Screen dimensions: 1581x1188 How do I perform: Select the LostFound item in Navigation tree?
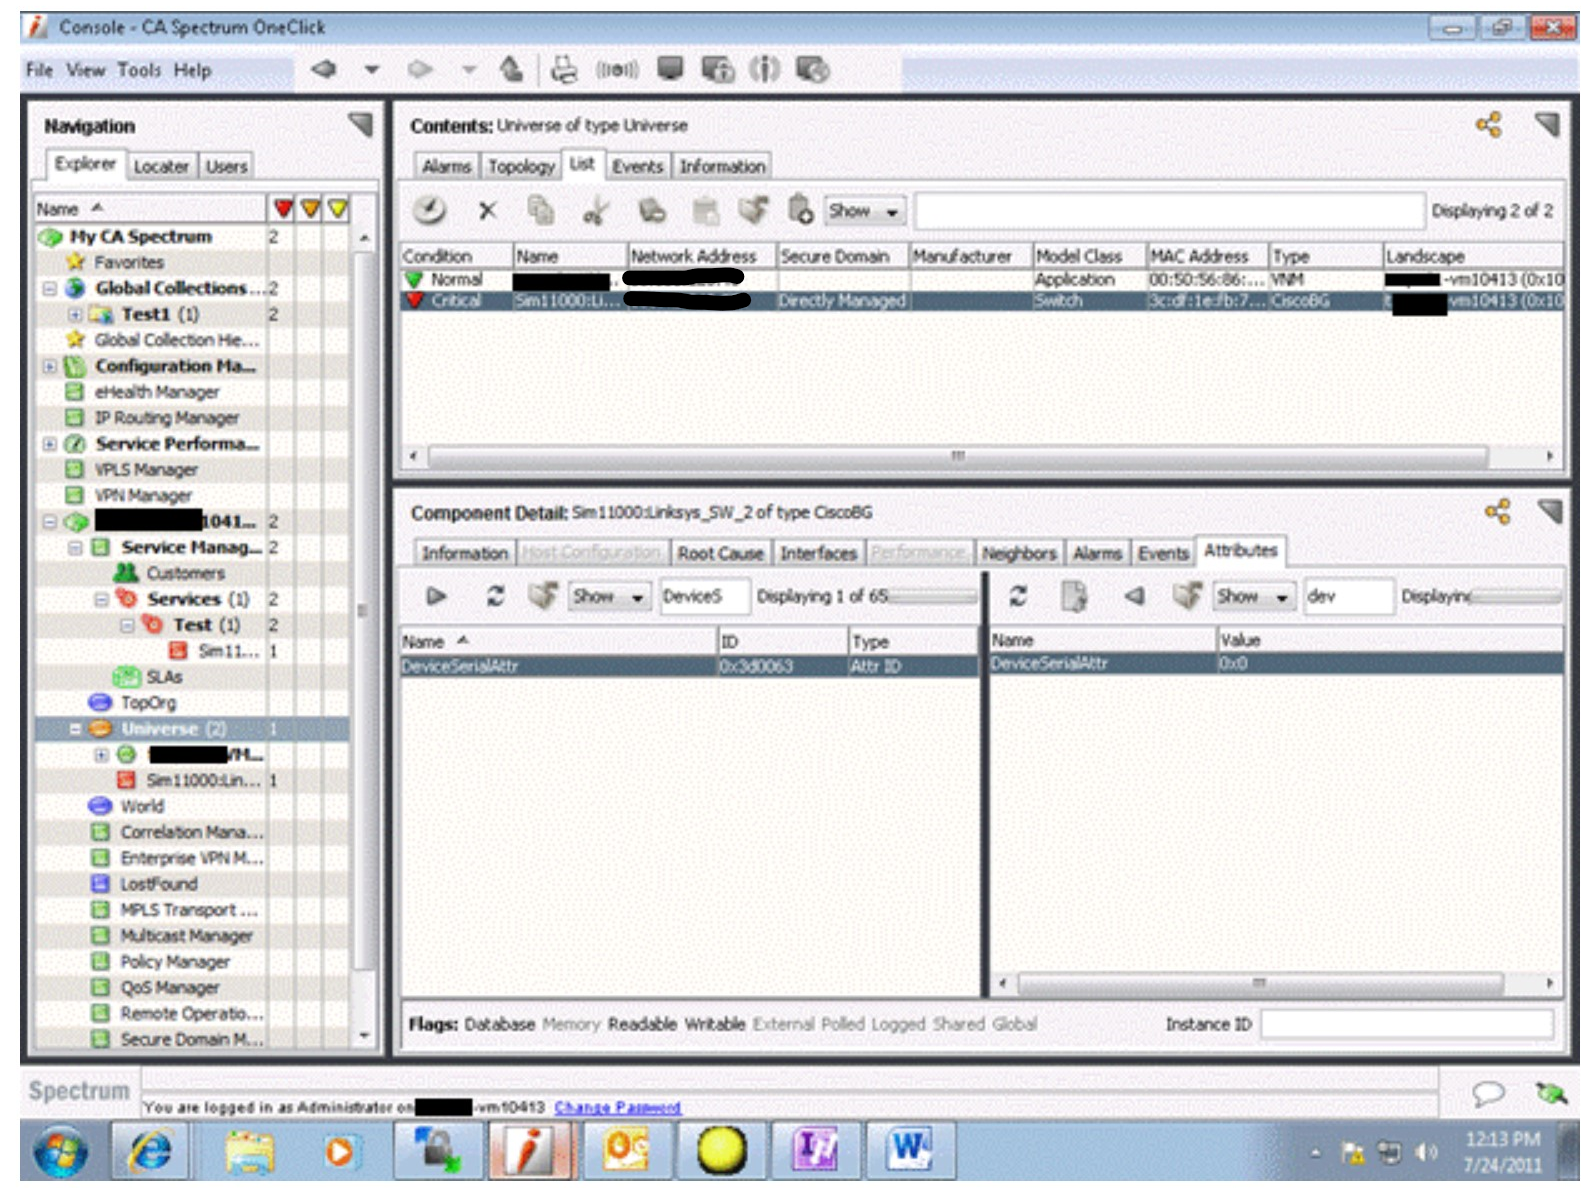[159, 884]
